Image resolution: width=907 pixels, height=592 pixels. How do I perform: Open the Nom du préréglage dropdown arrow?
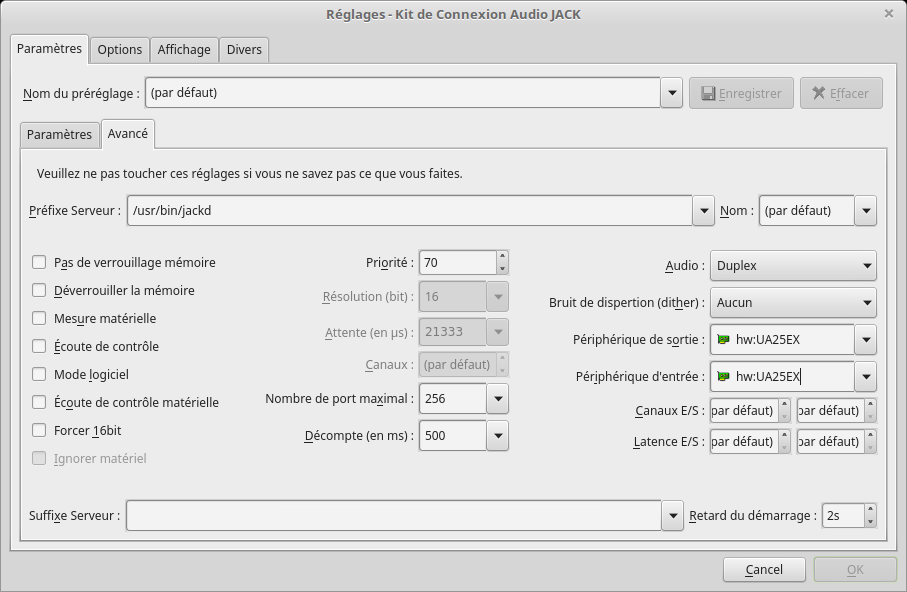[x=672, y=93]
